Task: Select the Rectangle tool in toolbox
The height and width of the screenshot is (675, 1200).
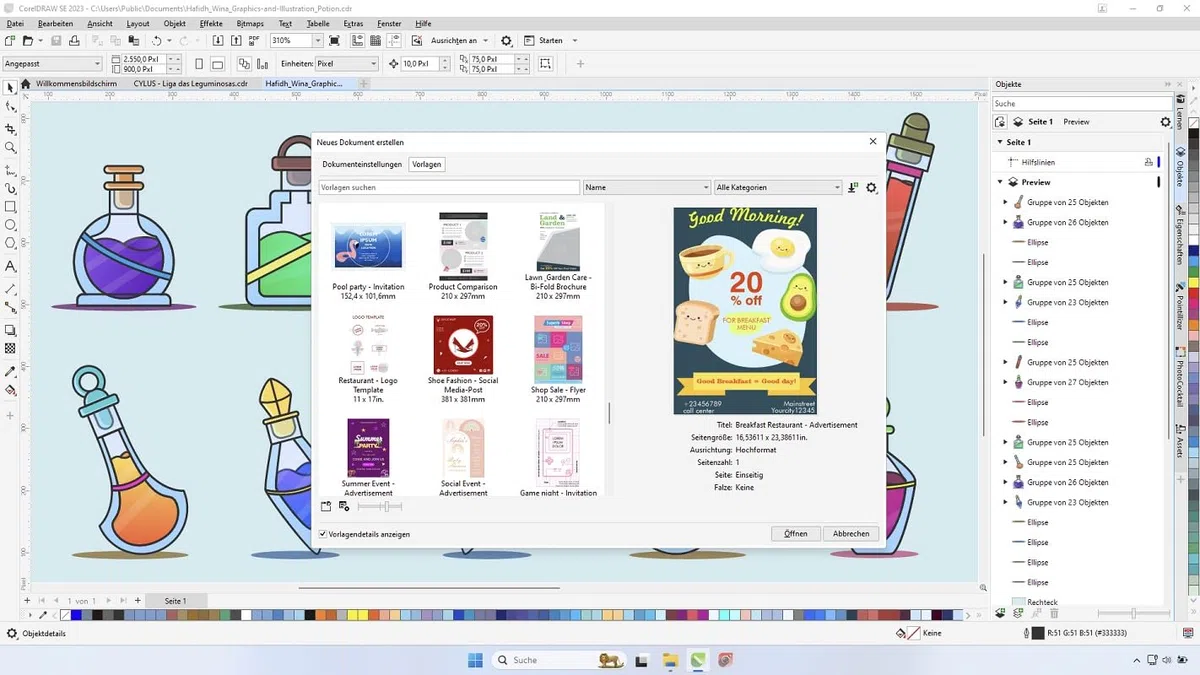Action: click(11, 207)
